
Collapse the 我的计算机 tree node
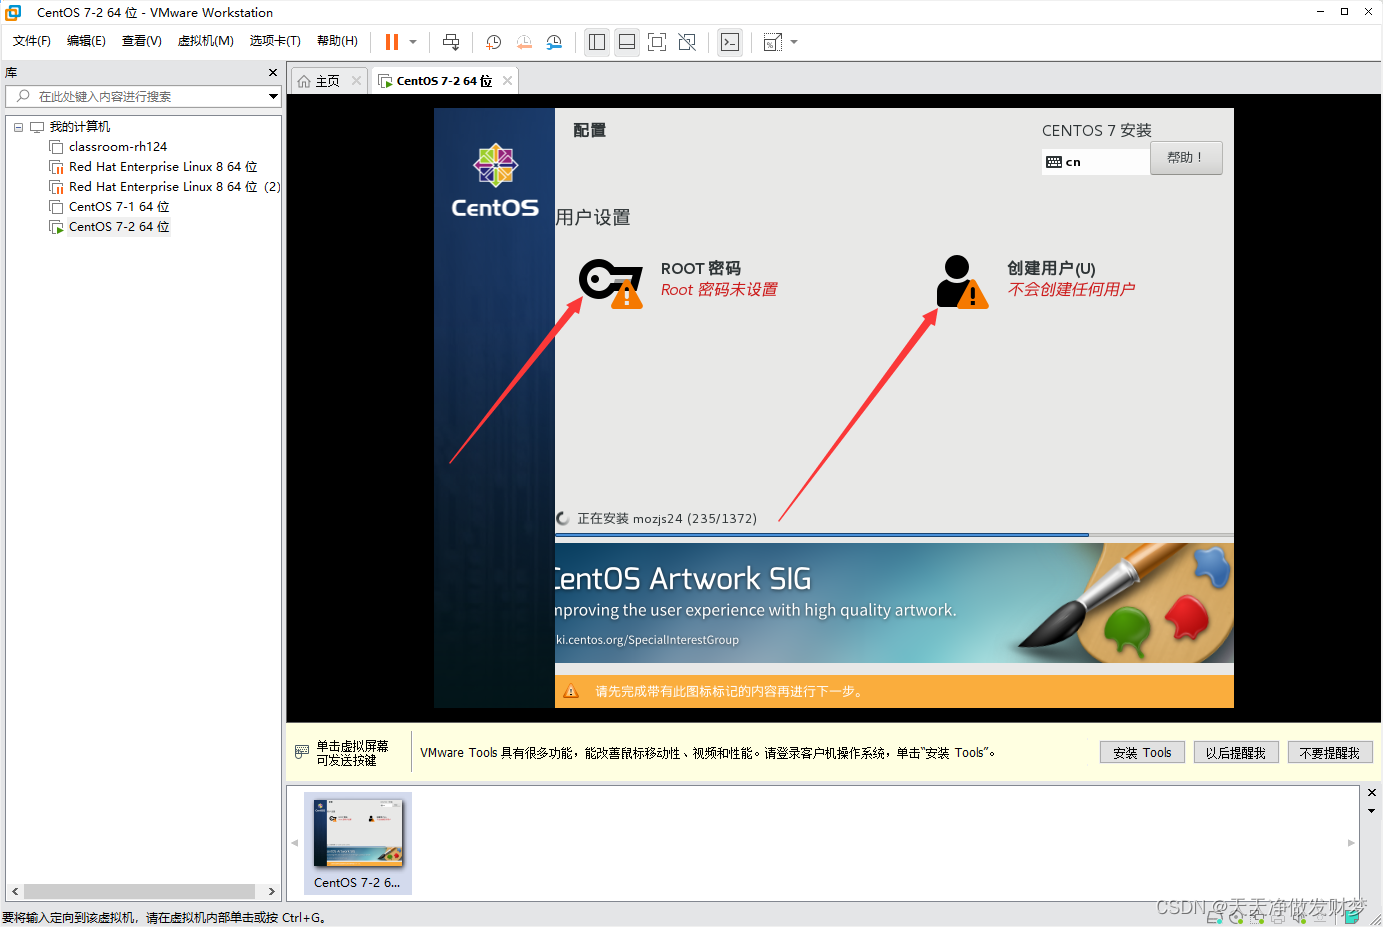[x=18, y=127]
